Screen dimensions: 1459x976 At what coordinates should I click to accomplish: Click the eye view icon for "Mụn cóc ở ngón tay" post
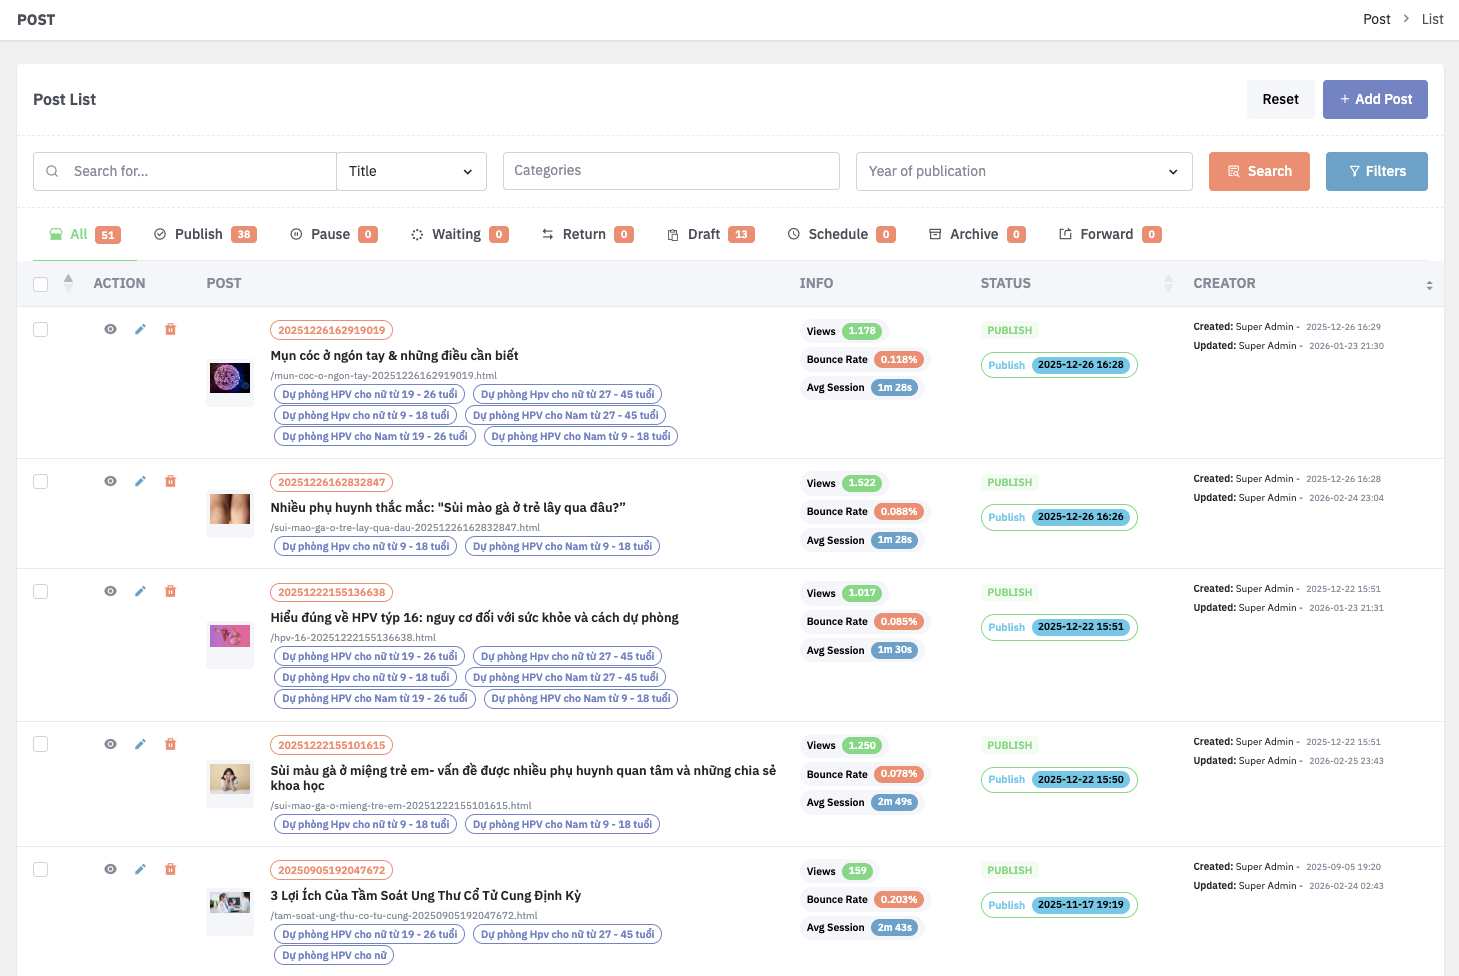110,329
